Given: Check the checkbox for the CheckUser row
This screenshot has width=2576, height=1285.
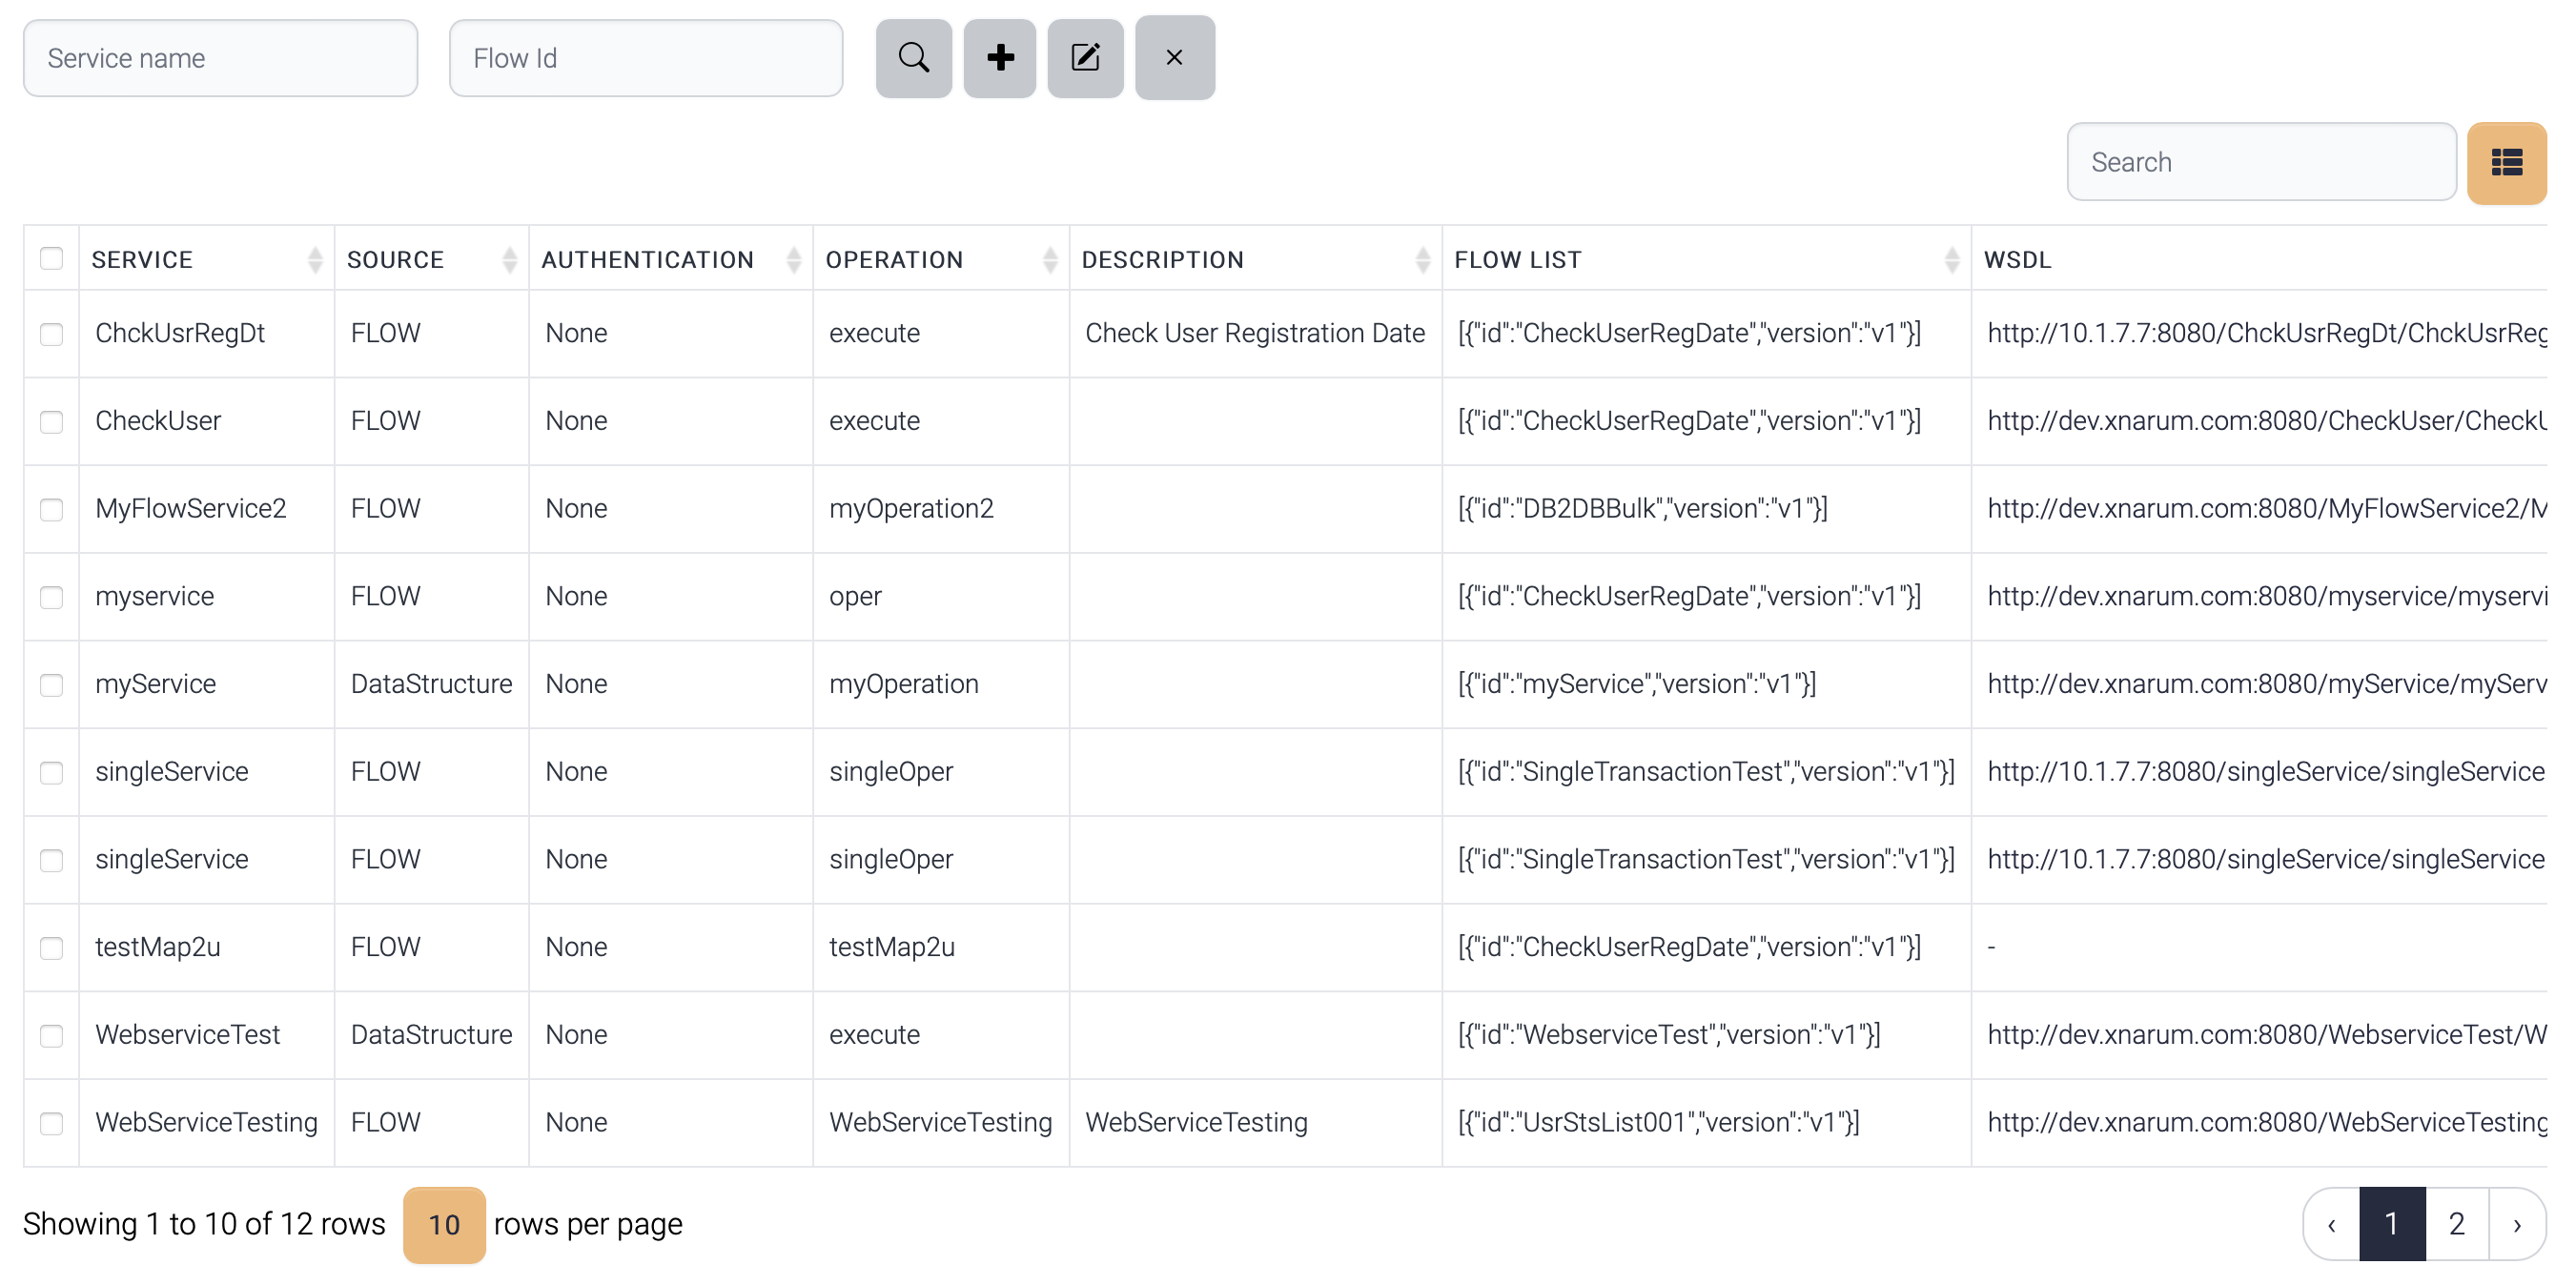Looking at the screenshot, I should [51, 421].
